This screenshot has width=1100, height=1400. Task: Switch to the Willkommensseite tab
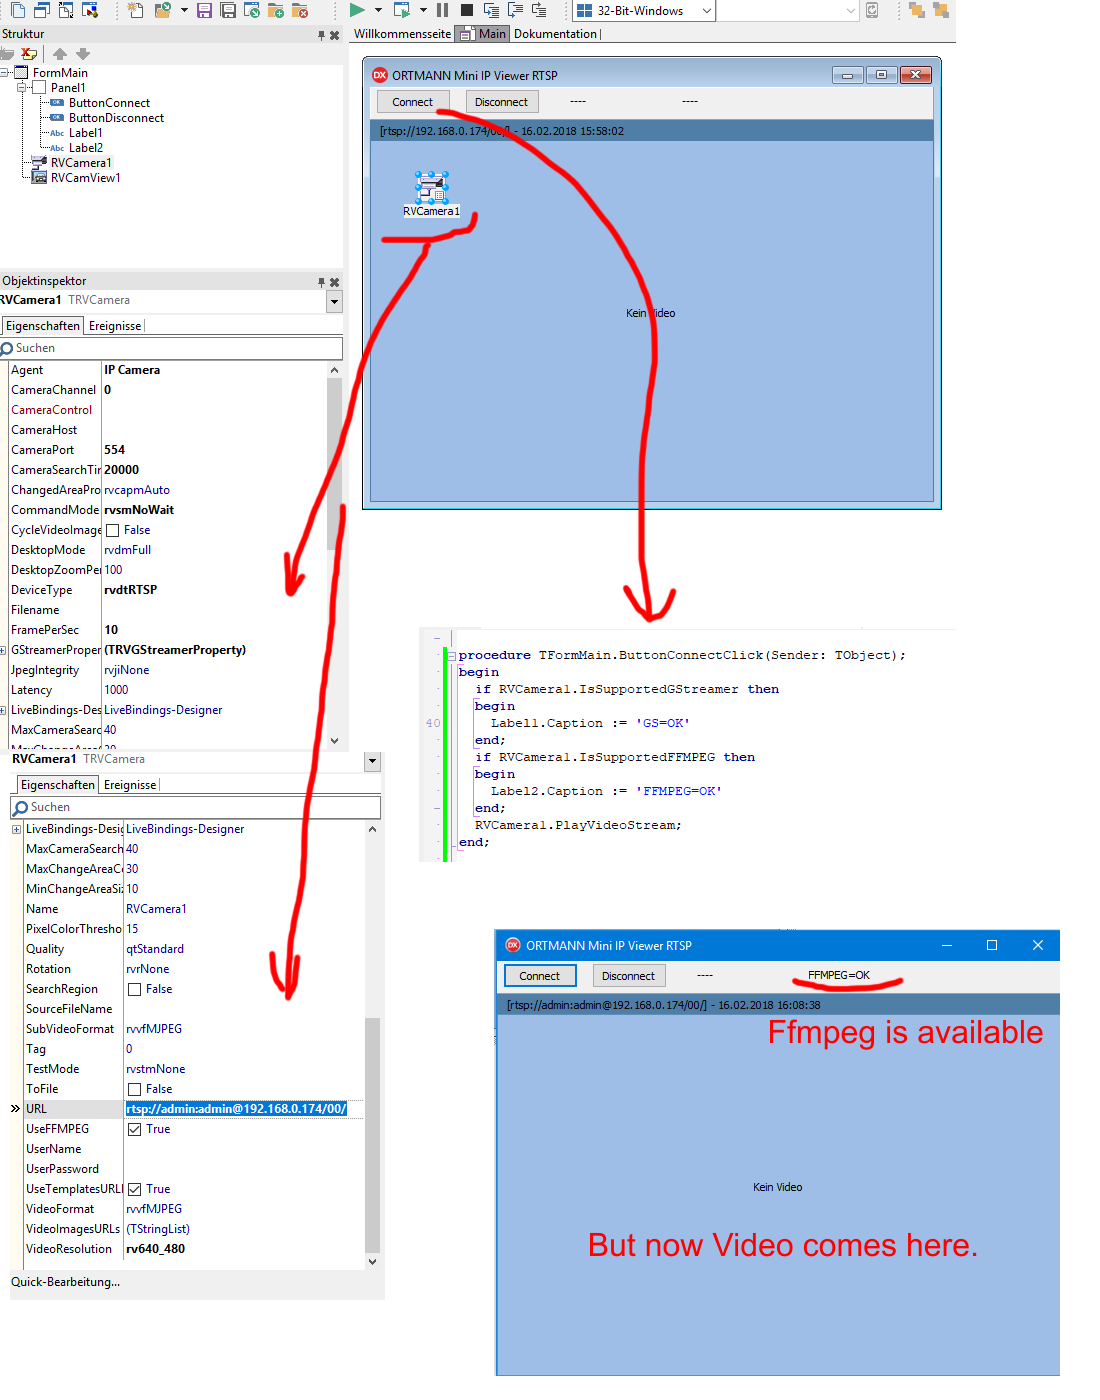click(402, 34)
